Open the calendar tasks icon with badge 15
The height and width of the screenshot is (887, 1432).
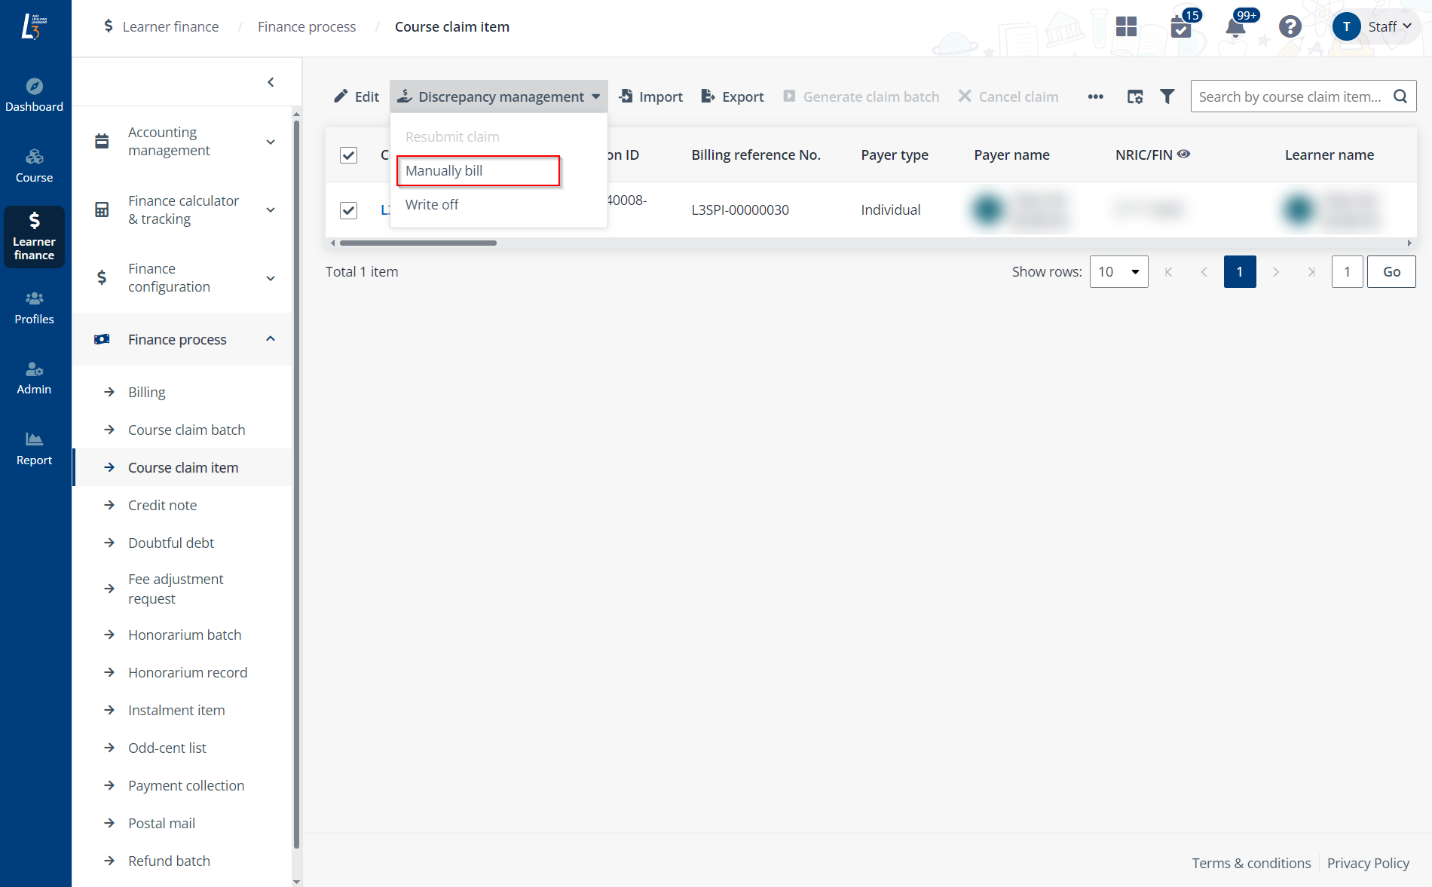[1181, 27]
